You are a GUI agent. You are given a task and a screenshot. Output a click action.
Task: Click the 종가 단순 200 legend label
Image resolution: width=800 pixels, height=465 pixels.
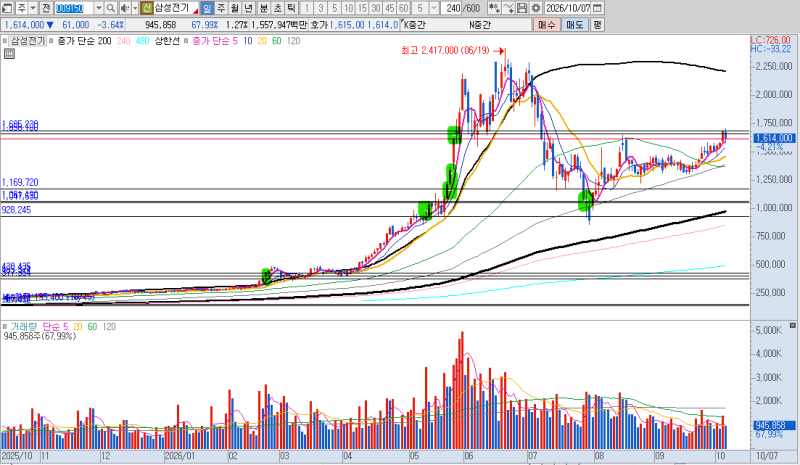click(84, 41)
